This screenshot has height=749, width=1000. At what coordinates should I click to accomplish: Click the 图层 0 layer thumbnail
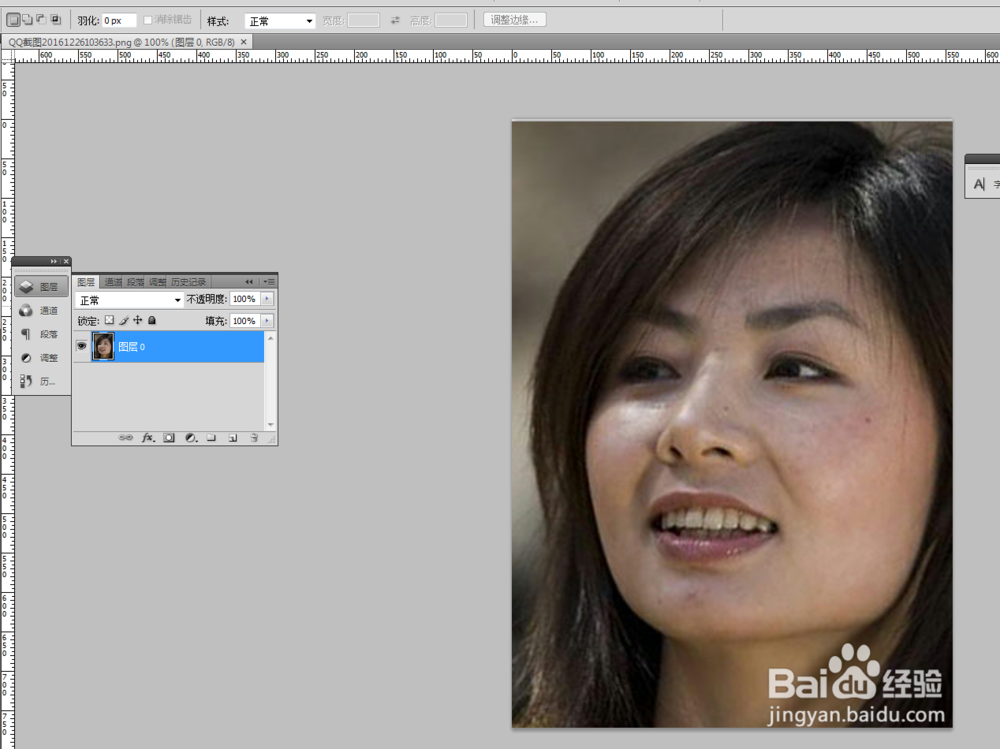pyautogui.click(x=103, y=346)
